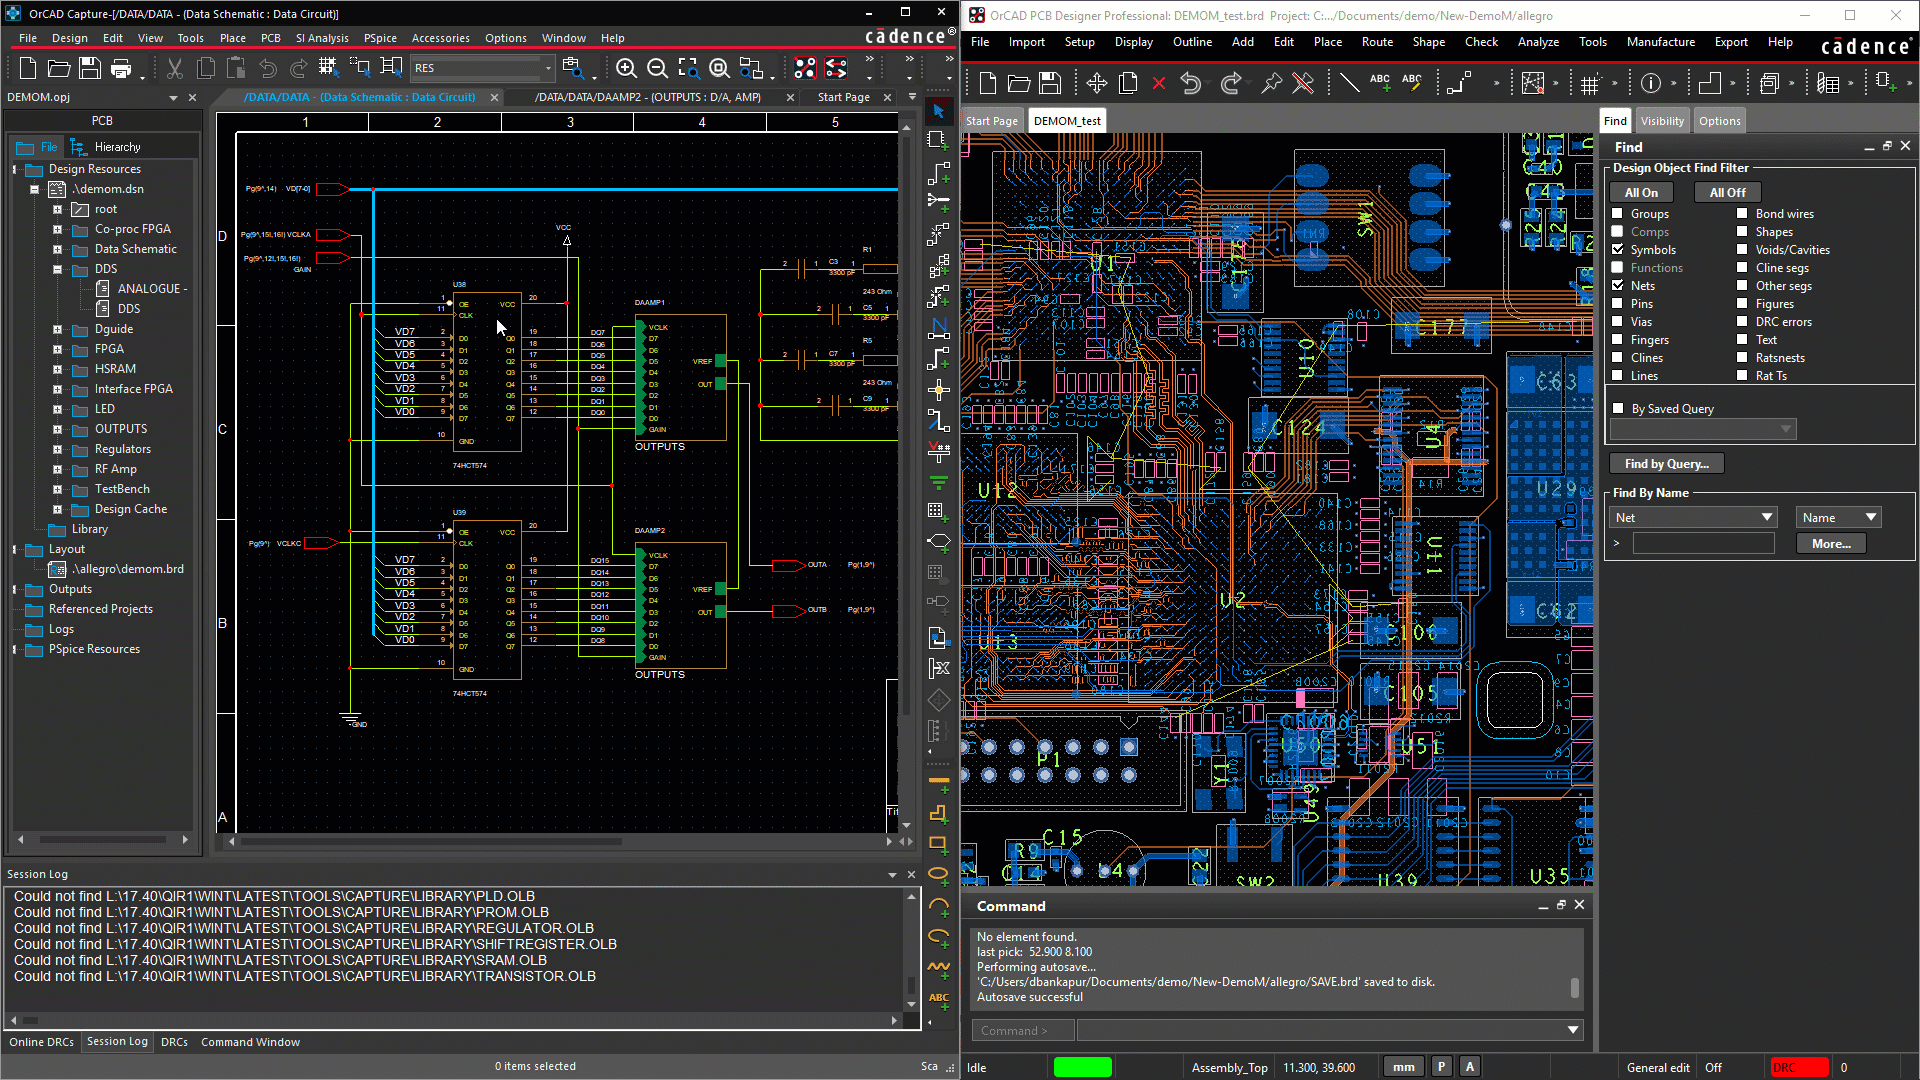Image resolution: width=1920 pixels, height=1080 pixels.
Task: Click the Fix pin icon in PCB Designer
Action: (1271, 83)
